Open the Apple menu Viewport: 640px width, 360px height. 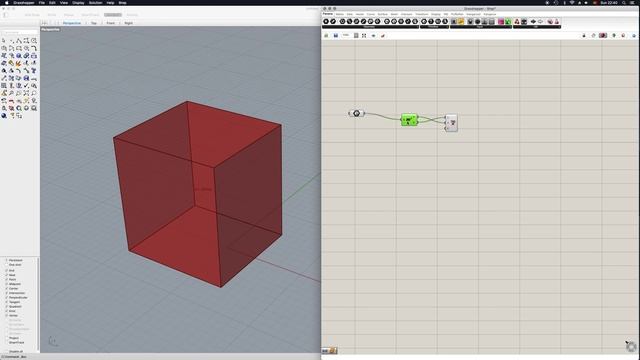[x=6, y=2]
